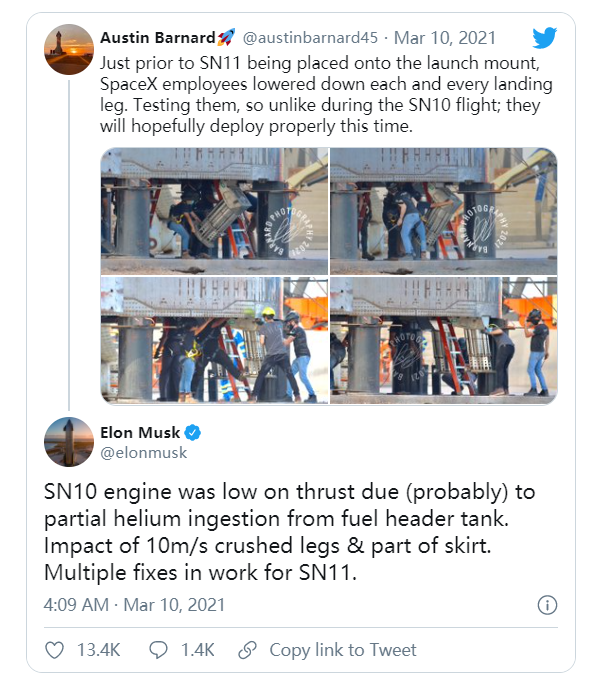Image resolution: width=601 pixels, height=680 pixels.
Task: Open replies via speech bubble icon
Action: coord(158,650)
